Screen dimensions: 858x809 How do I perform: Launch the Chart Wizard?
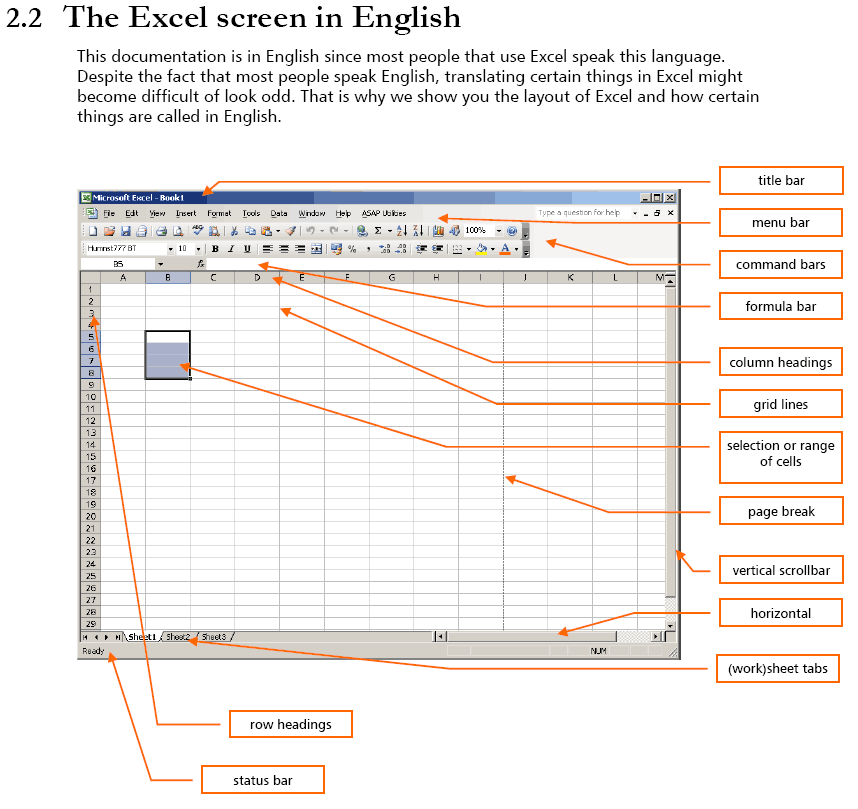[x=438, y=231]
